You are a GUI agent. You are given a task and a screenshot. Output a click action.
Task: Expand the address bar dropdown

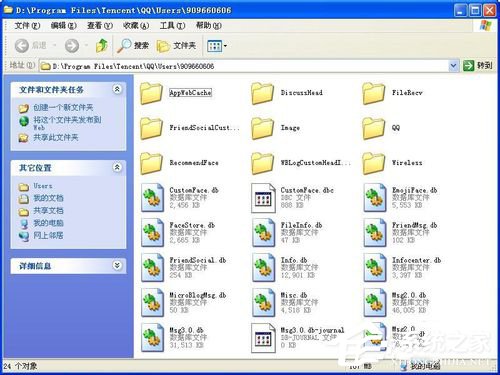[453, 66]
